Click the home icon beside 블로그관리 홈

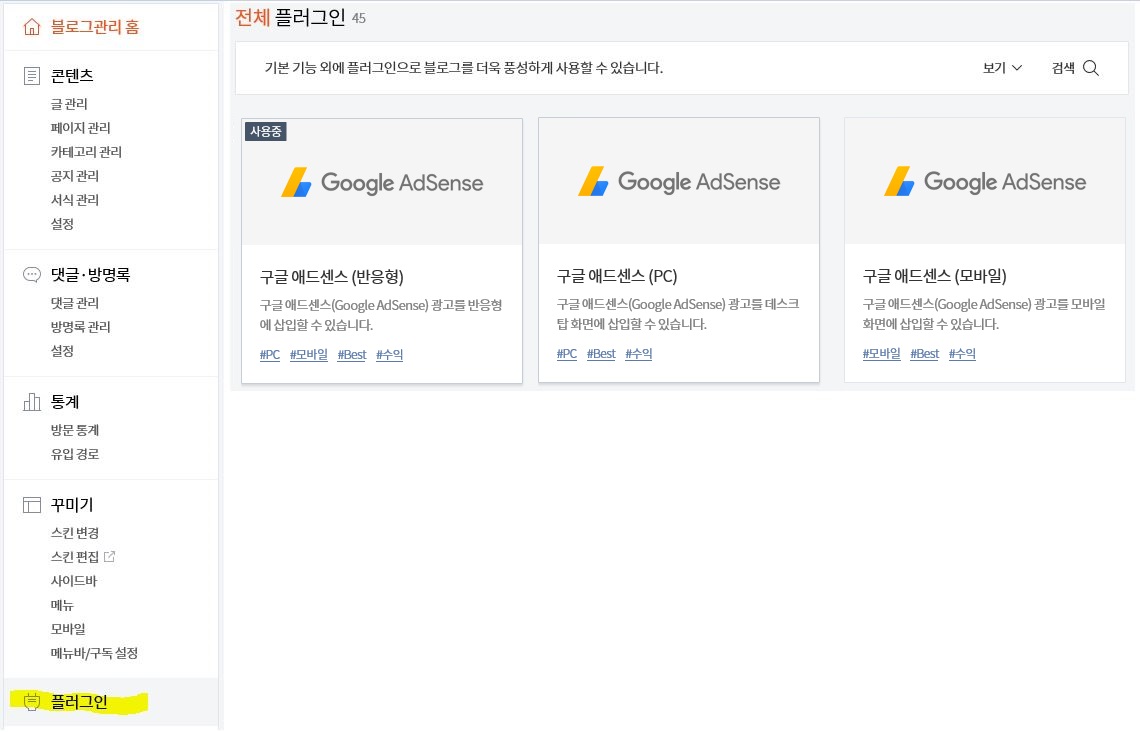[32, 27]
